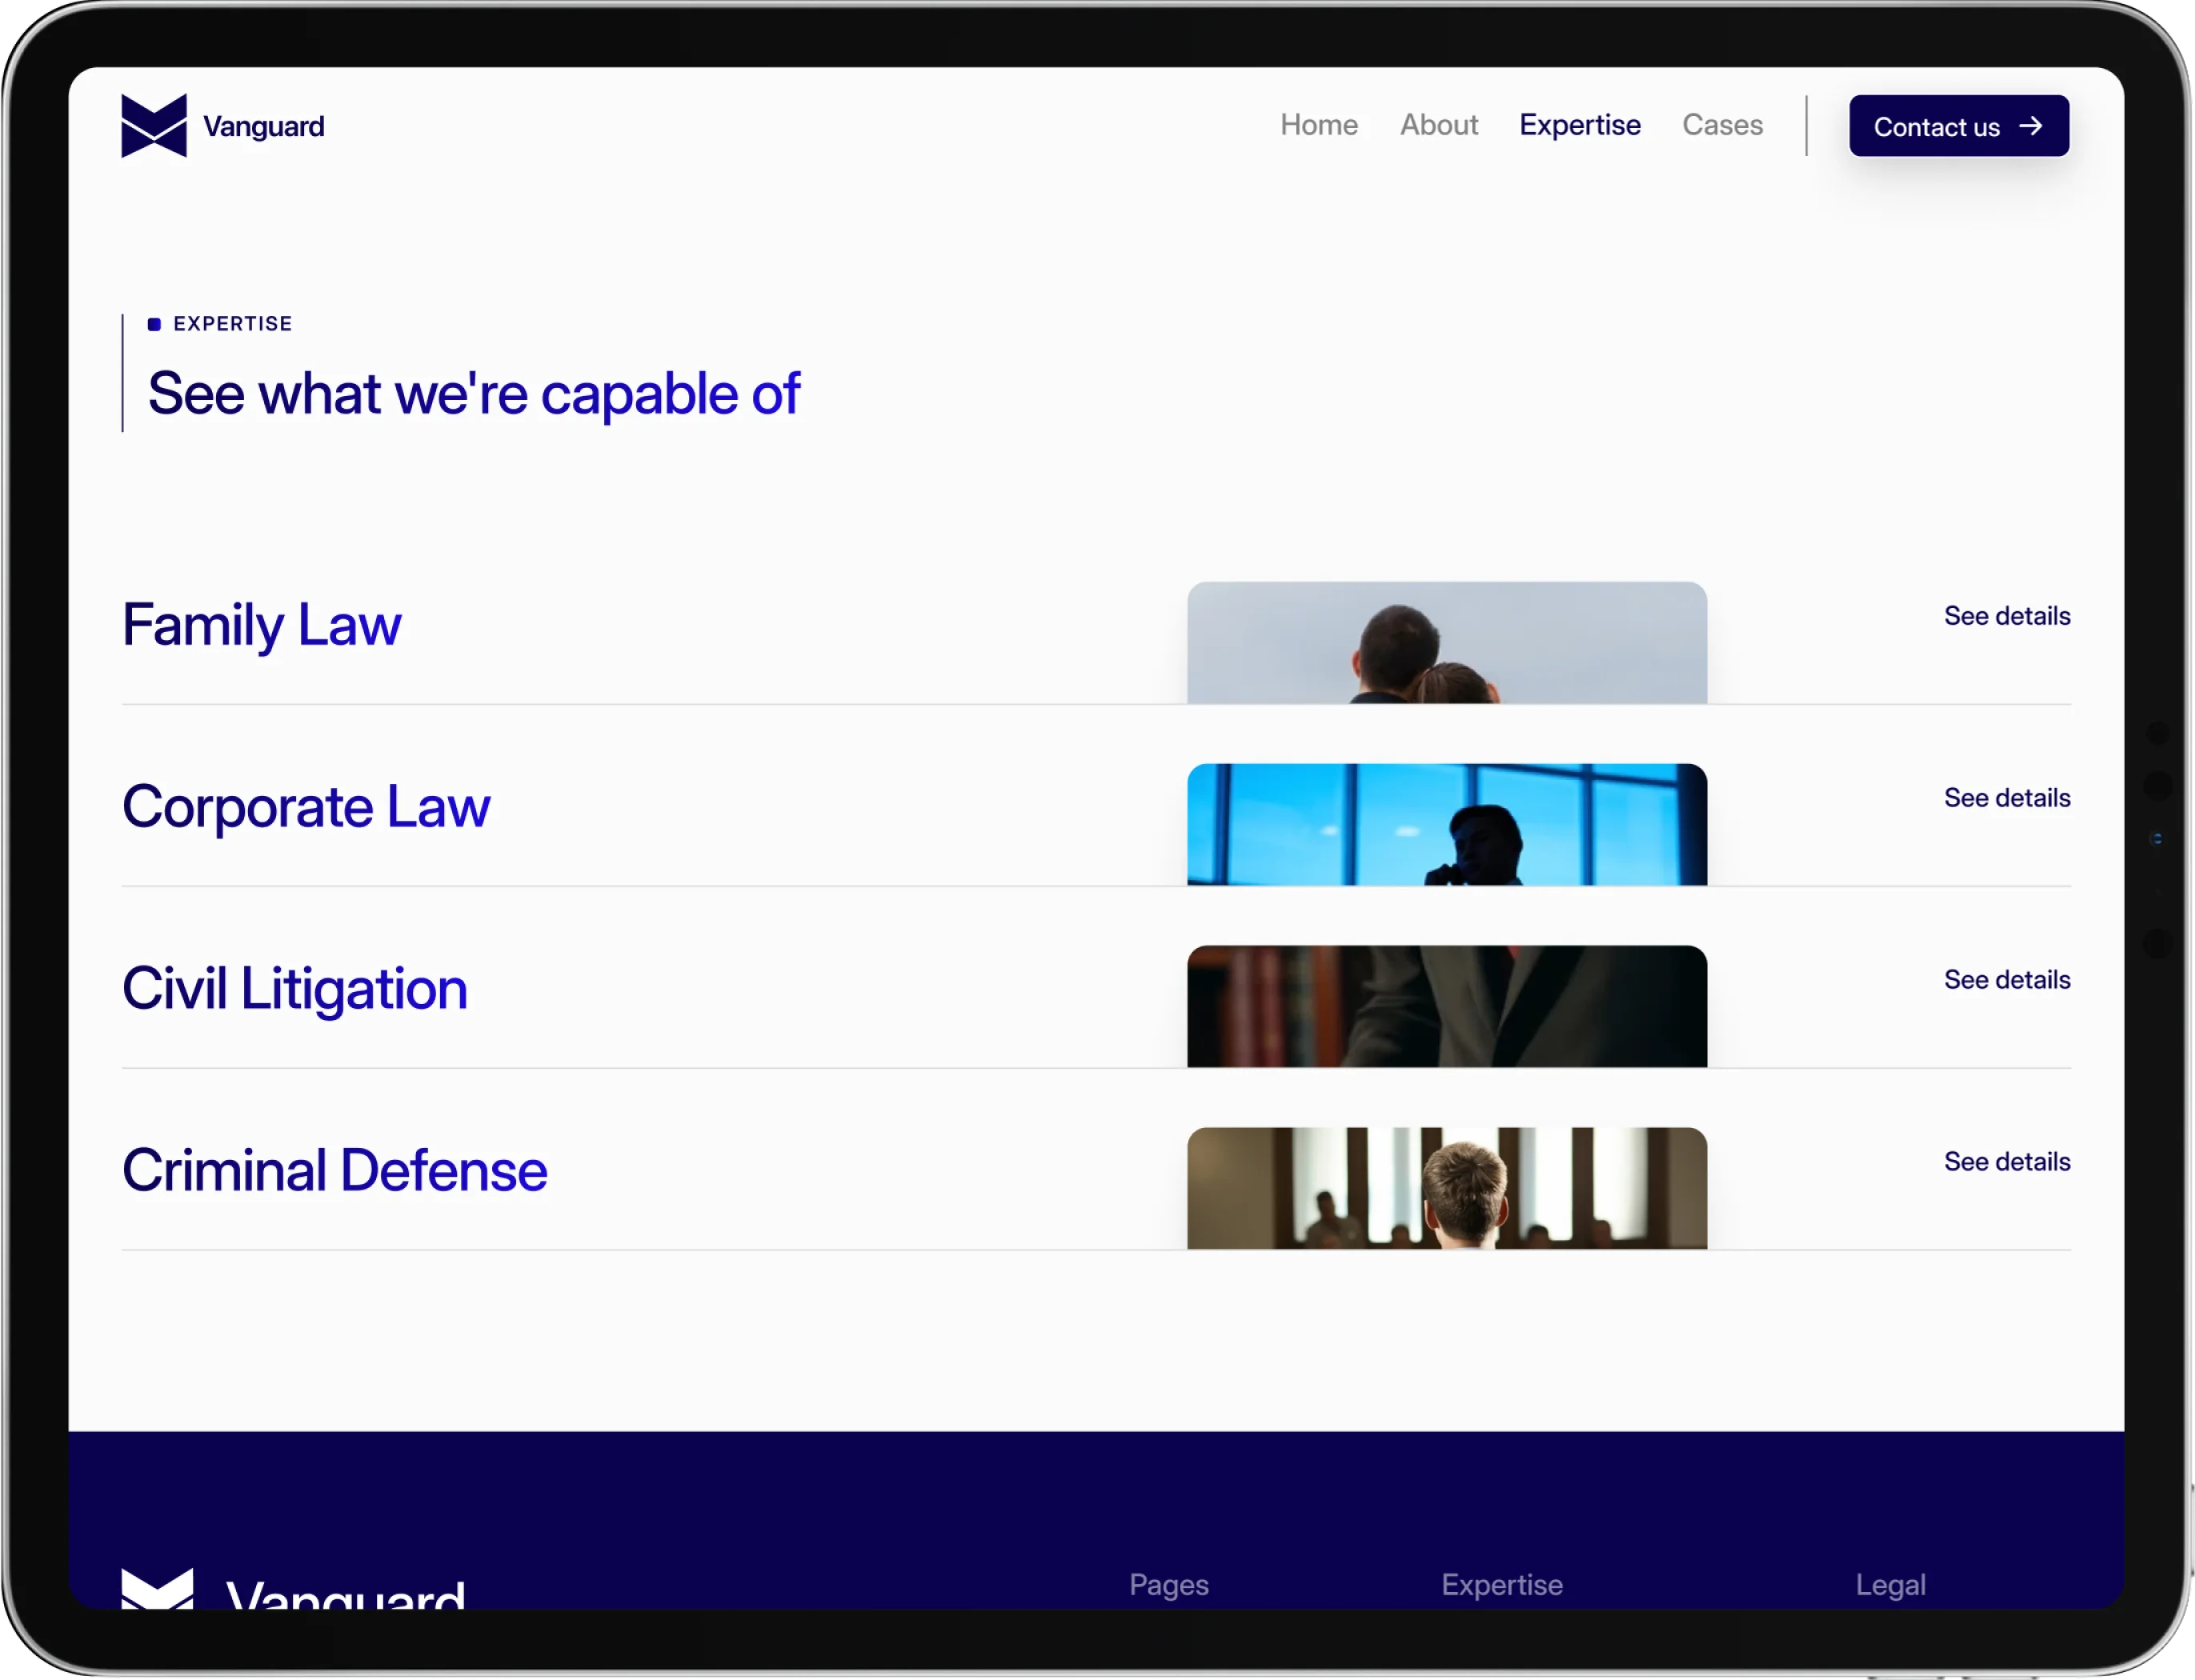Click the arrow icon in Contact us button

2030,126
